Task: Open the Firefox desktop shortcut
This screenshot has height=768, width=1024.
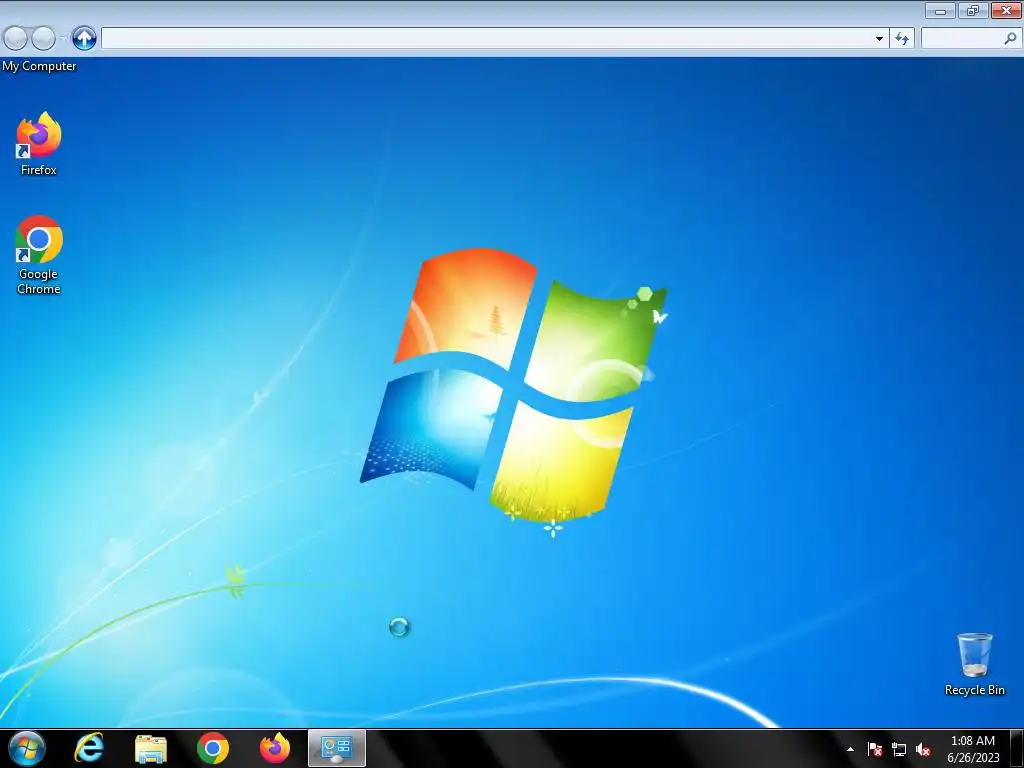Action: (x=39, y=144)
